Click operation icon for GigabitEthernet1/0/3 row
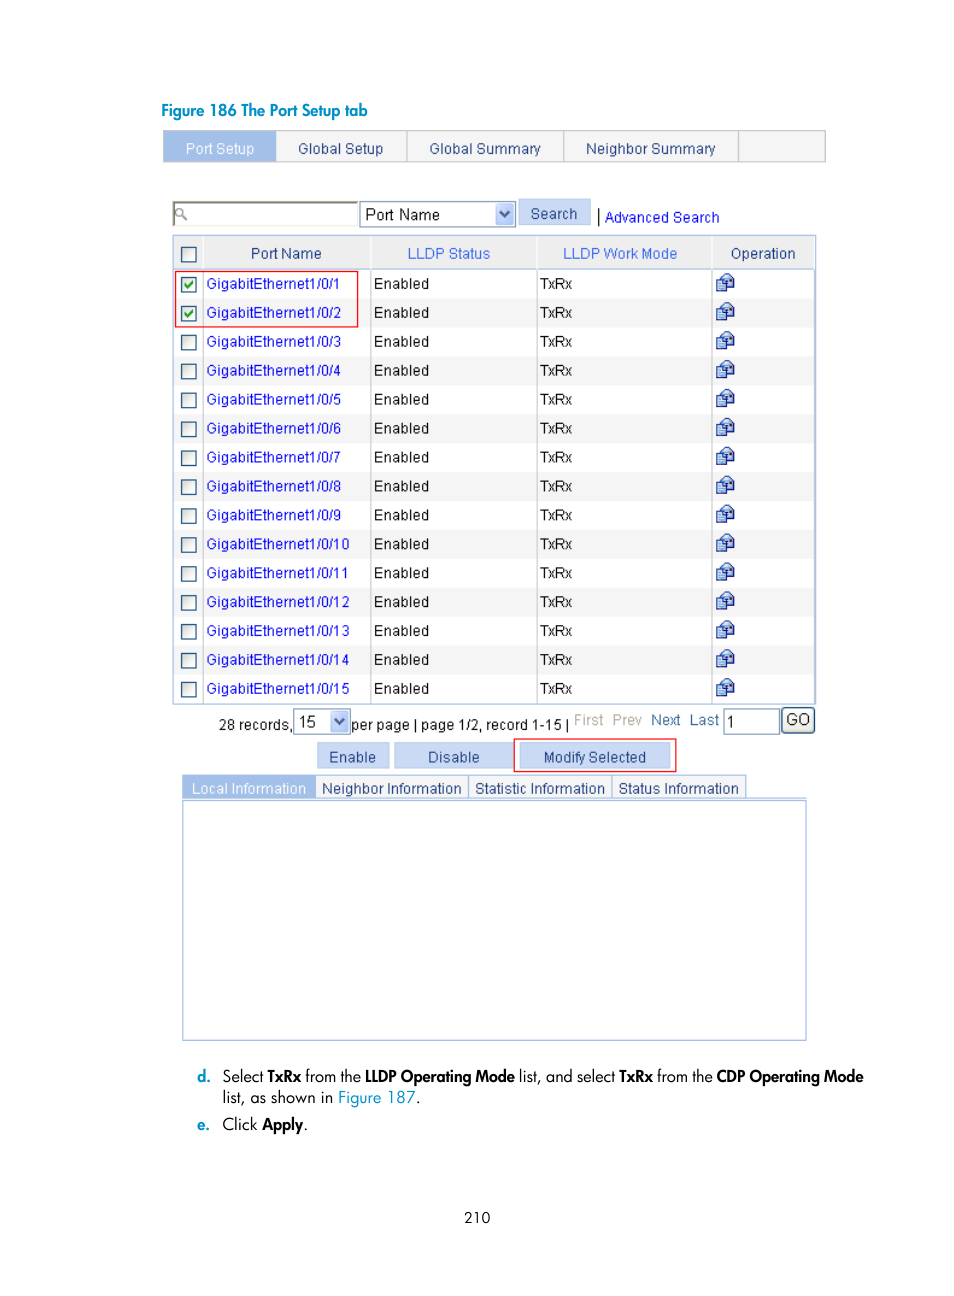Image resolution: width=954 pixels, height=1296 pixels. (725, 341)
